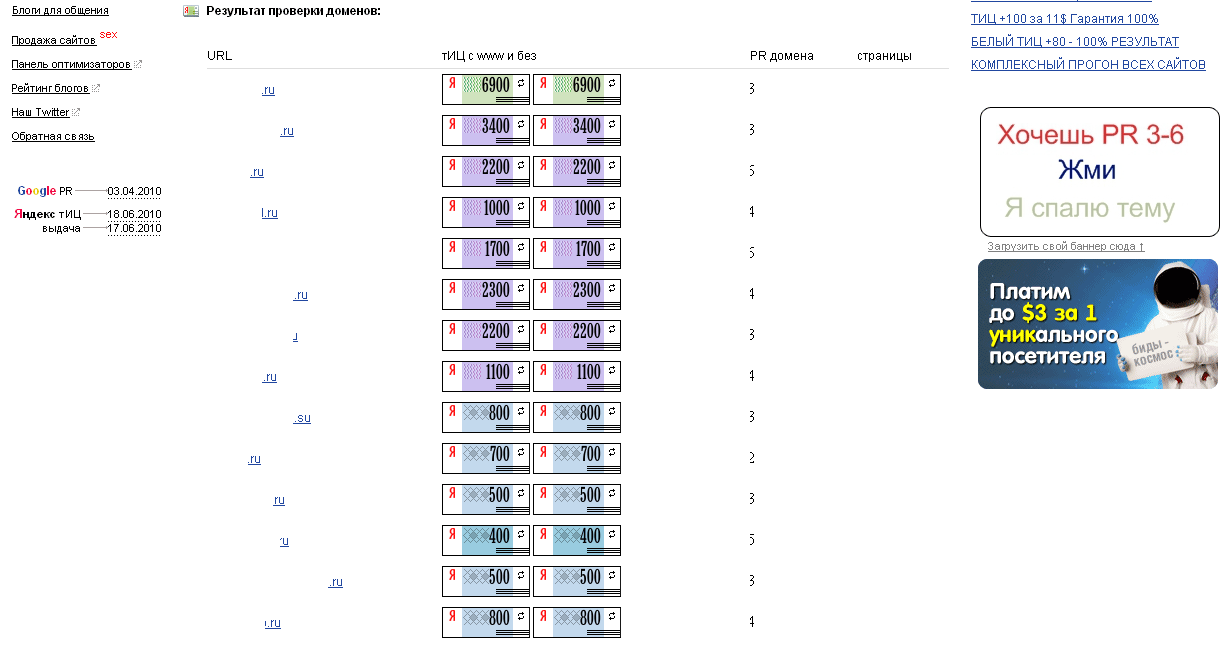Select the first 1100 tIC badge
The height and width of the screenshot is (652, 1231).
pos(486,376)
